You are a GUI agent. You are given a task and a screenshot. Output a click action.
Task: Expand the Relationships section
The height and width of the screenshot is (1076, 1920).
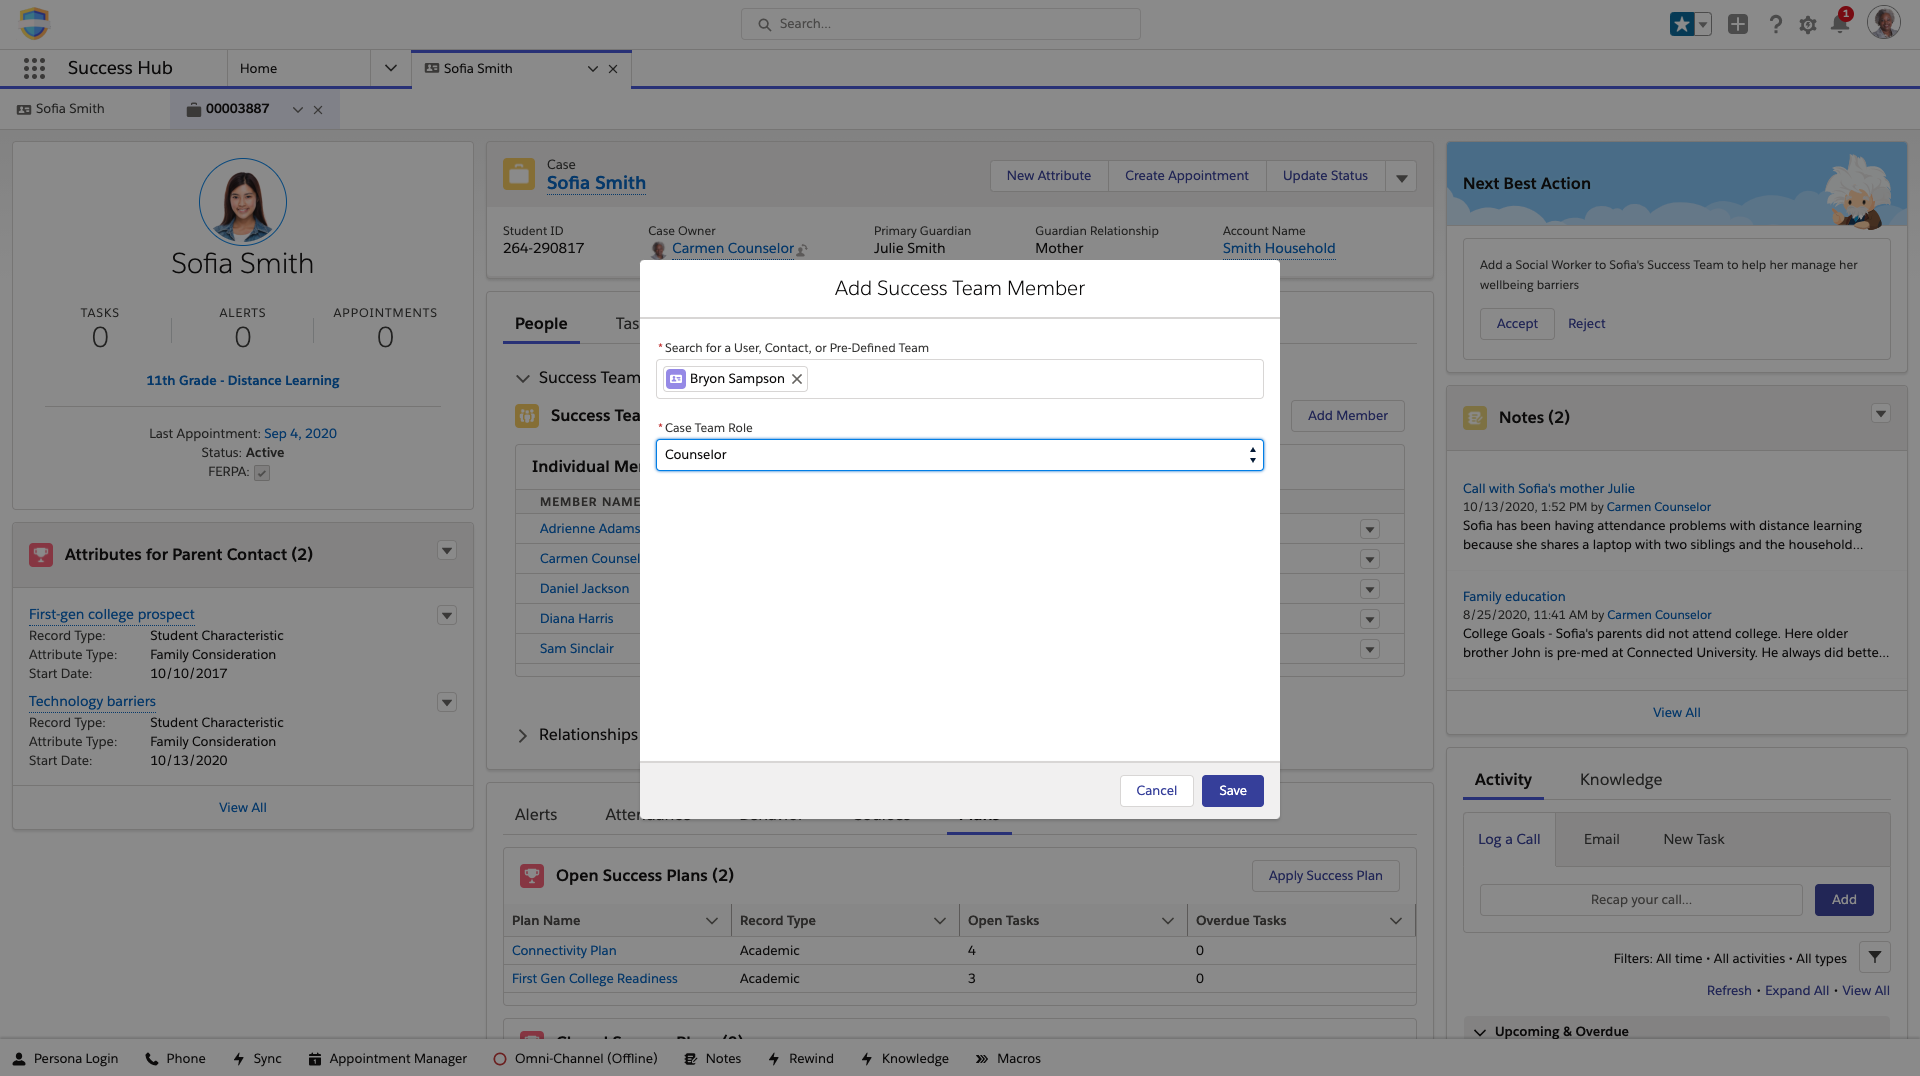[523, 735]
